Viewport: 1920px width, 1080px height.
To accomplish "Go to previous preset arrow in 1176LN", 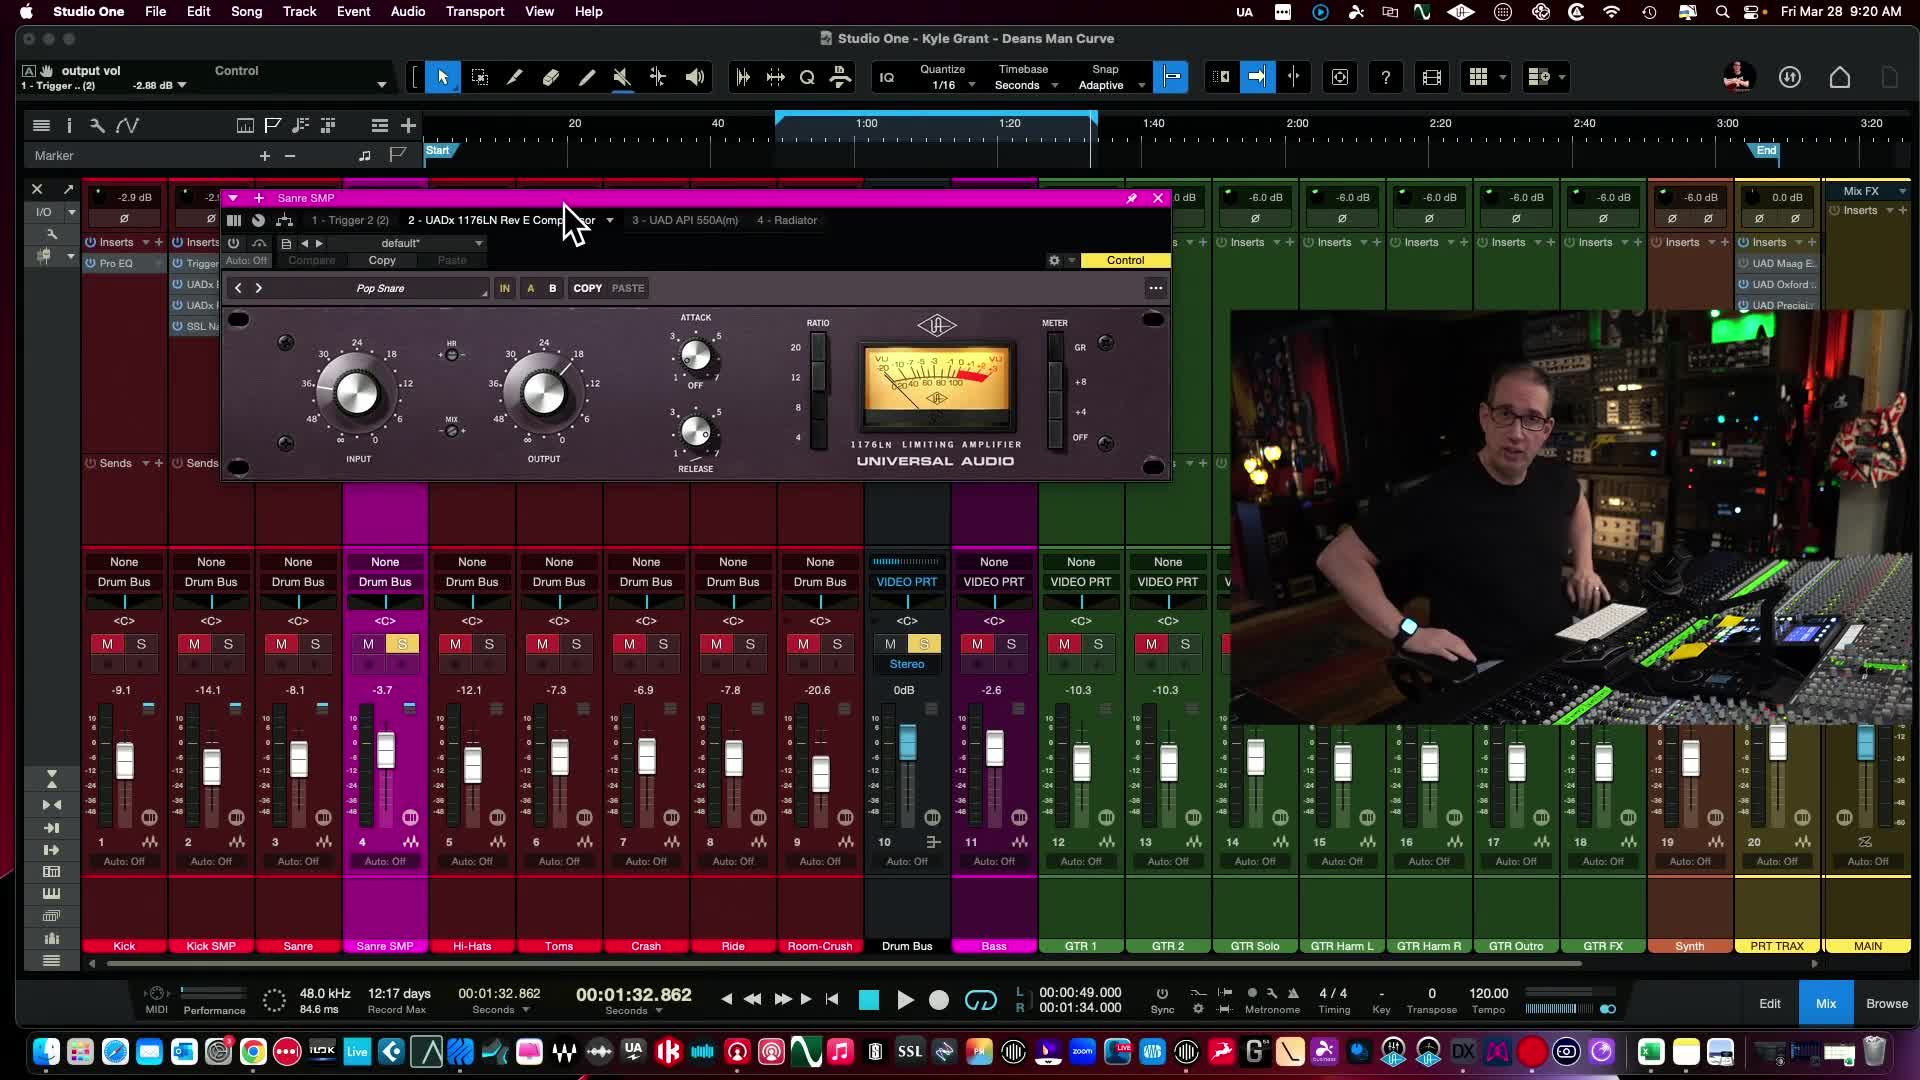I will coord(238,288).
